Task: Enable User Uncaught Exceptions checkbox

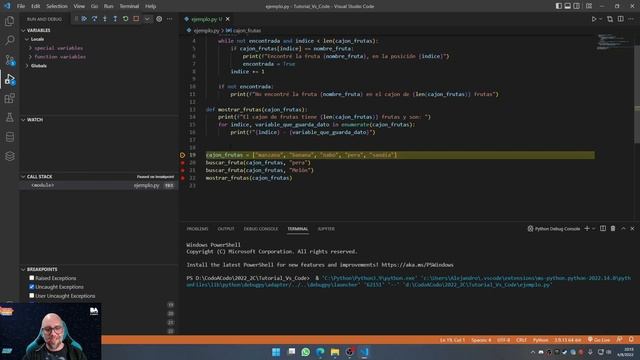Action: pyautogui.click(x=31, y=296)
